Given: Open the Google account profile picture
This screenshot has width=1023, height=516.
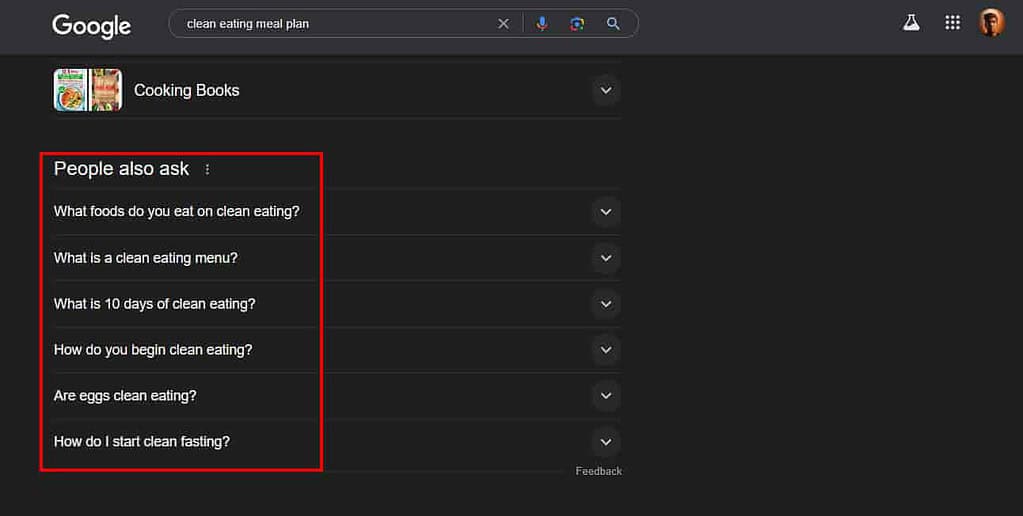Looking at the screenshot, I should tap(991, 23).
